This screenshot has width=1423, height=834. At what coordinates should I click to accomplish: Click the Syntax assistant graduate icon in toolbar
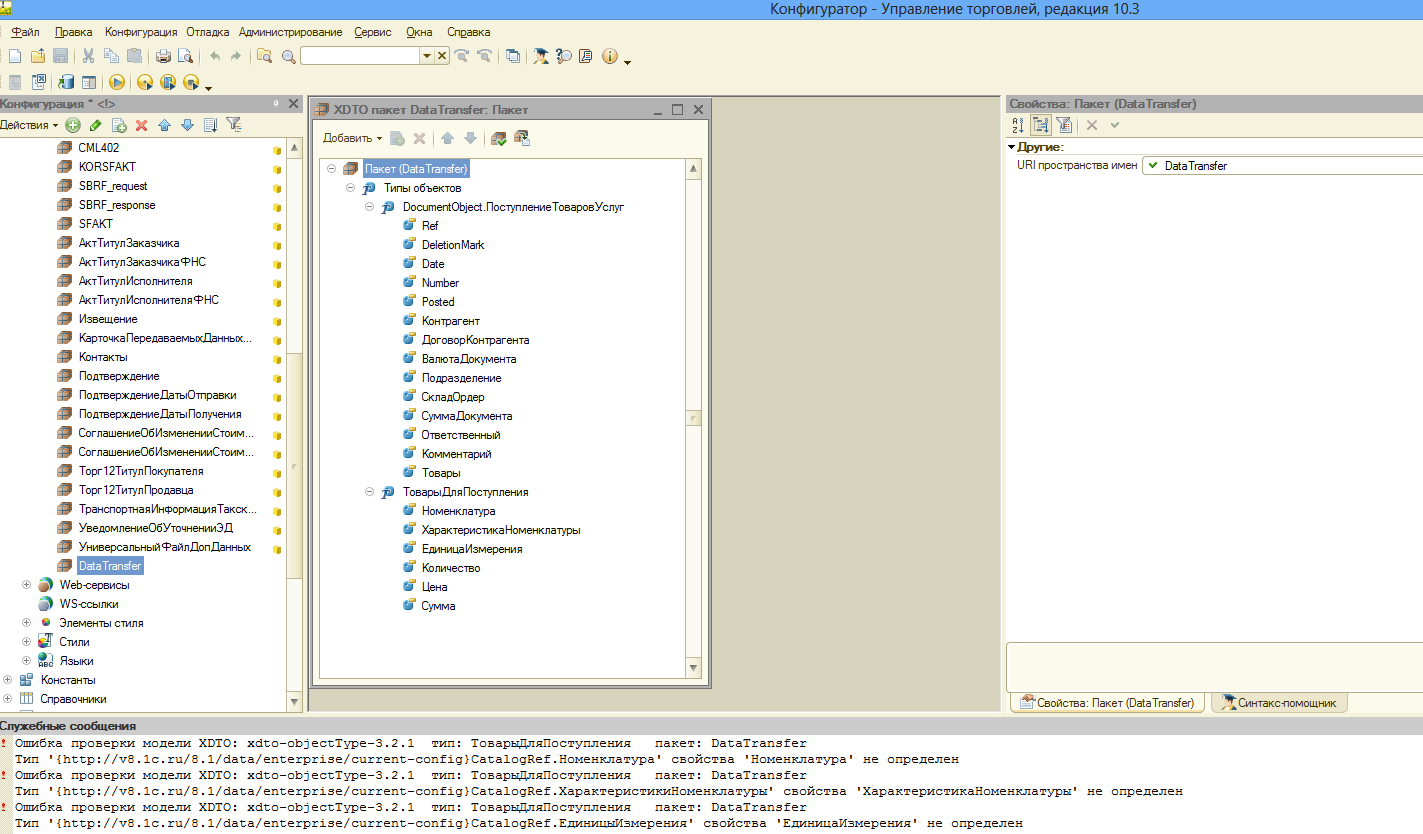(x=540, y=56)
